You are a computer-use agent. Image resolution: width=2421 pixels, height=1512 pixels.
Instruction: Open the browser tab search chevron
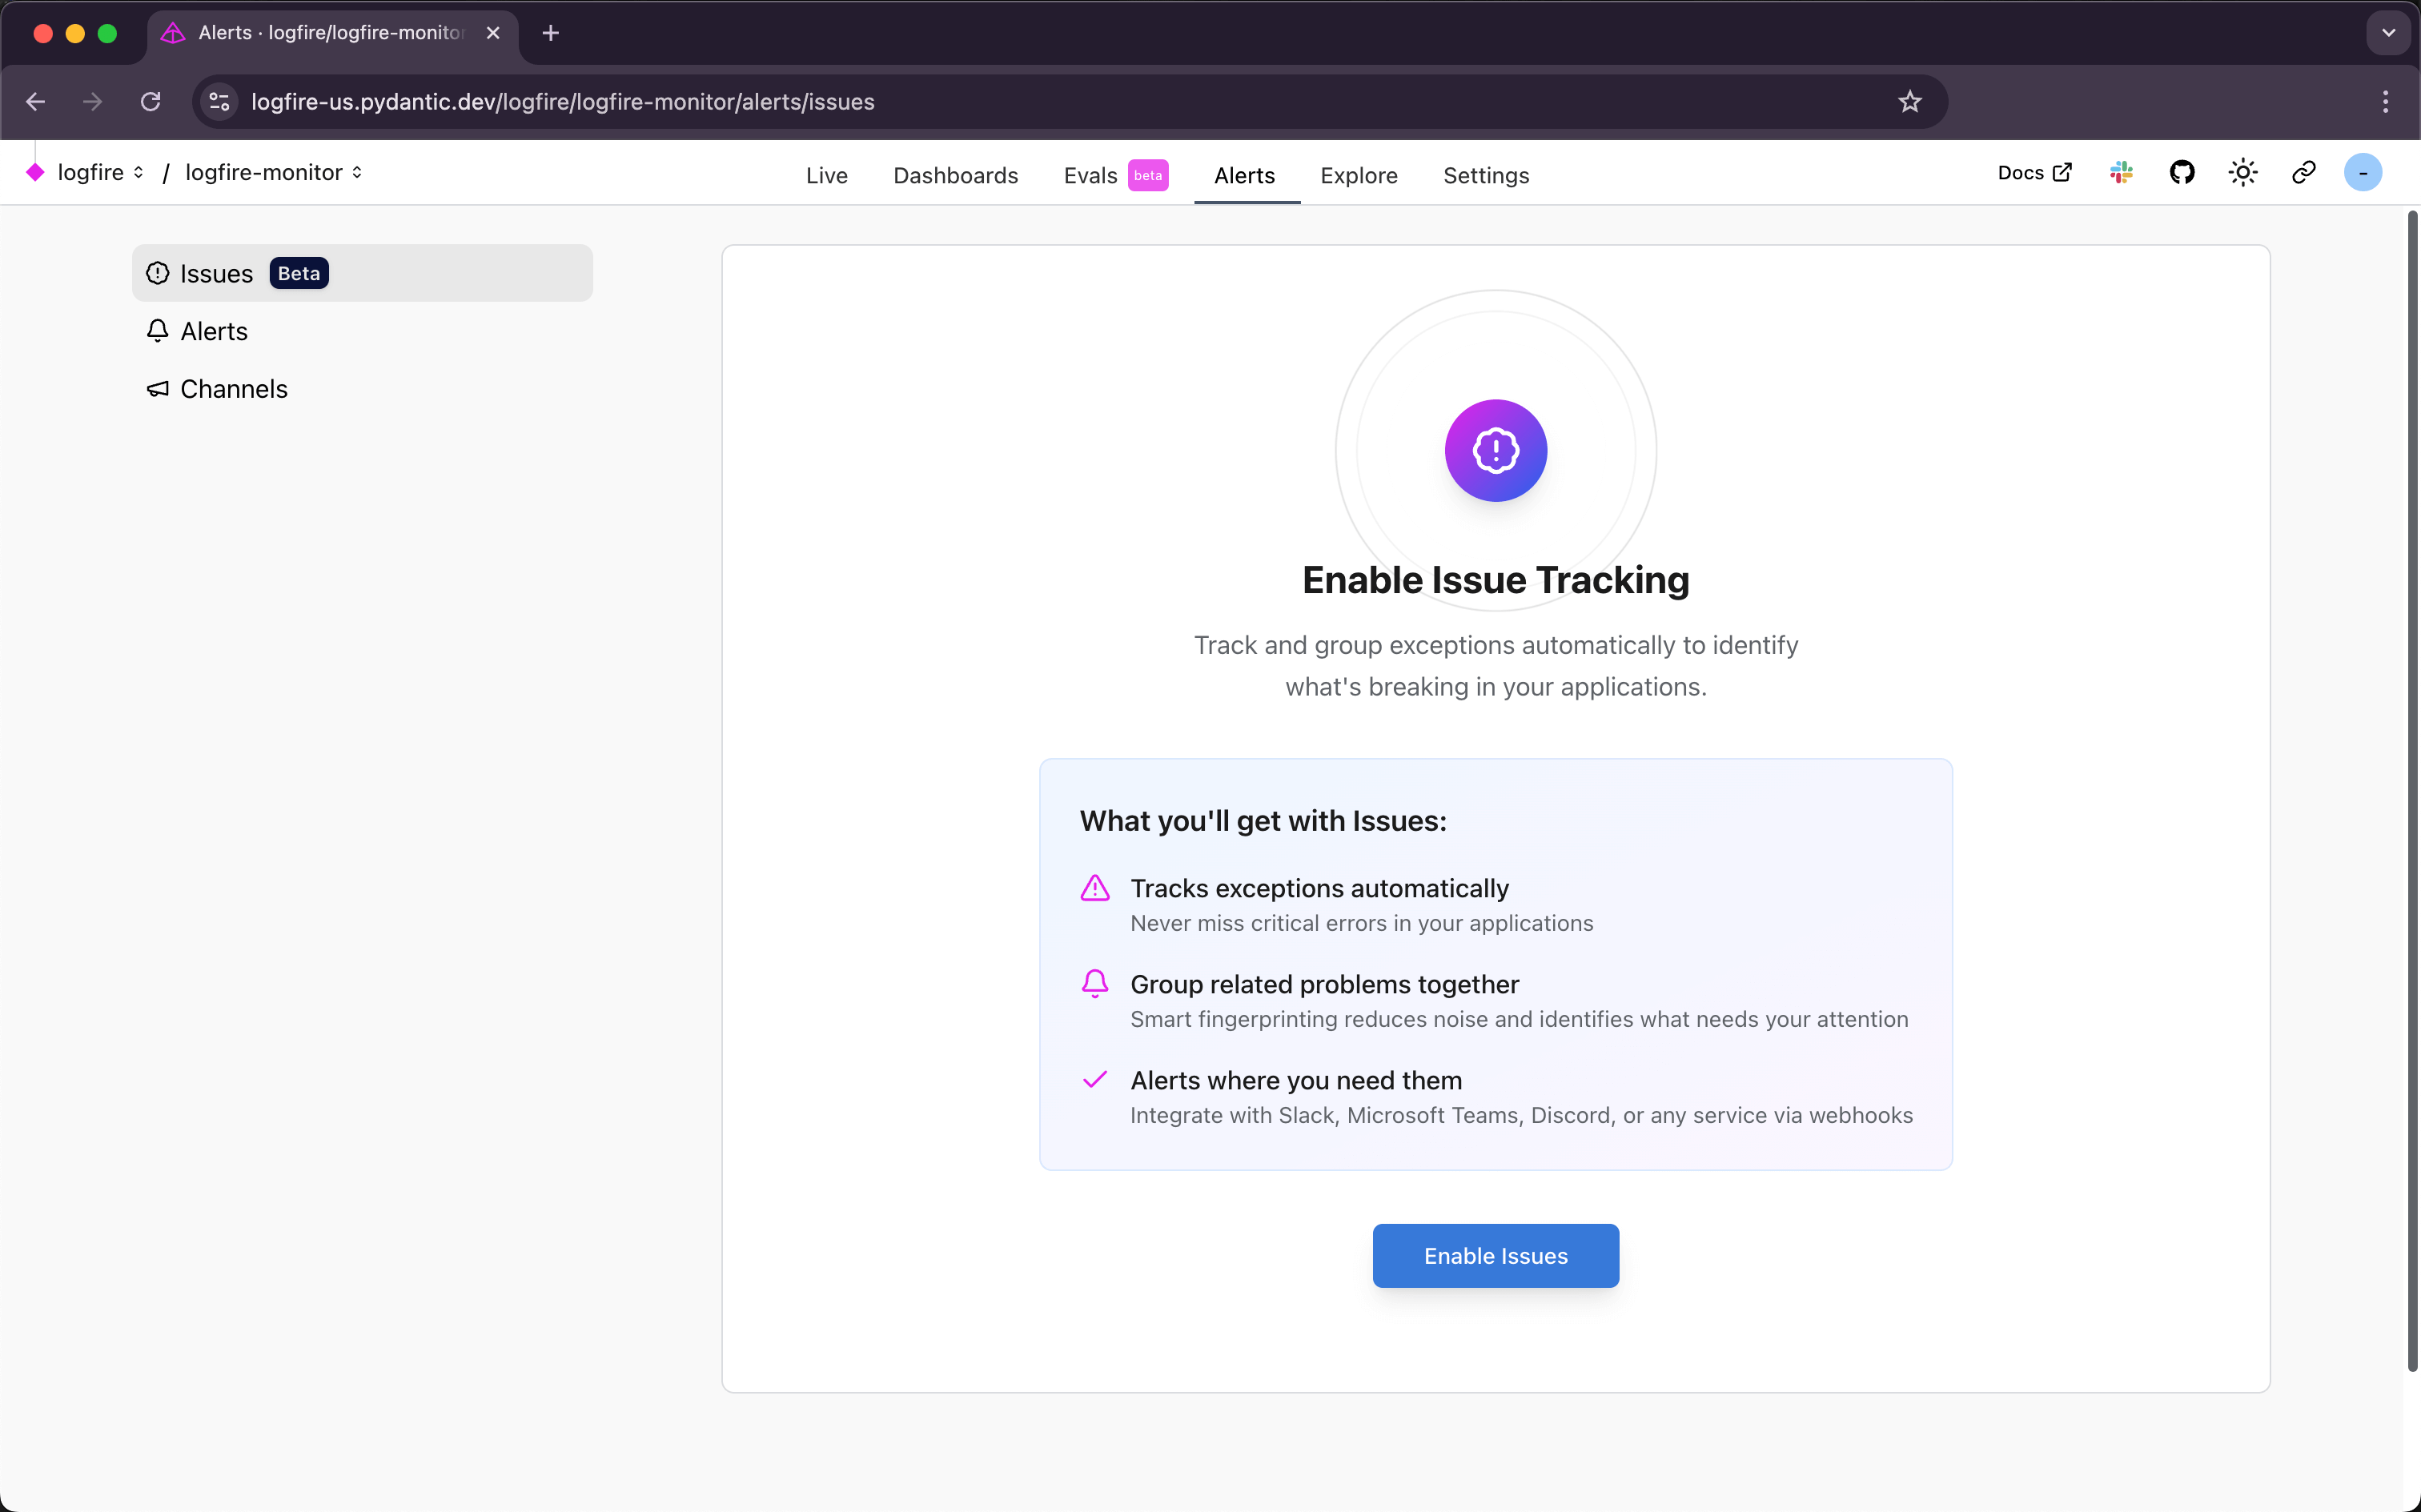[x=2388, y=32]
